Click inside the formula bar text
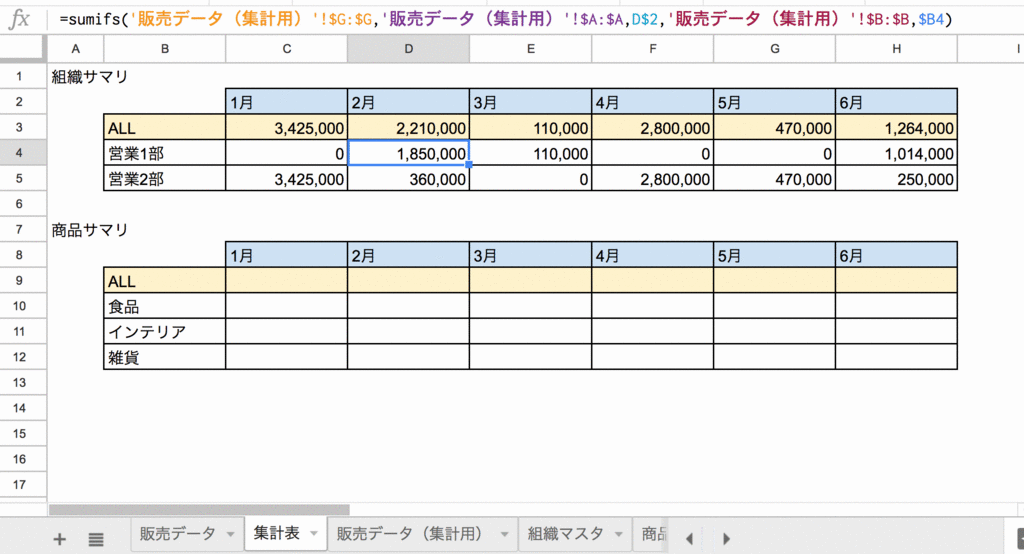The height and width of the screenshot is (554, 1024). coord(506,19)
